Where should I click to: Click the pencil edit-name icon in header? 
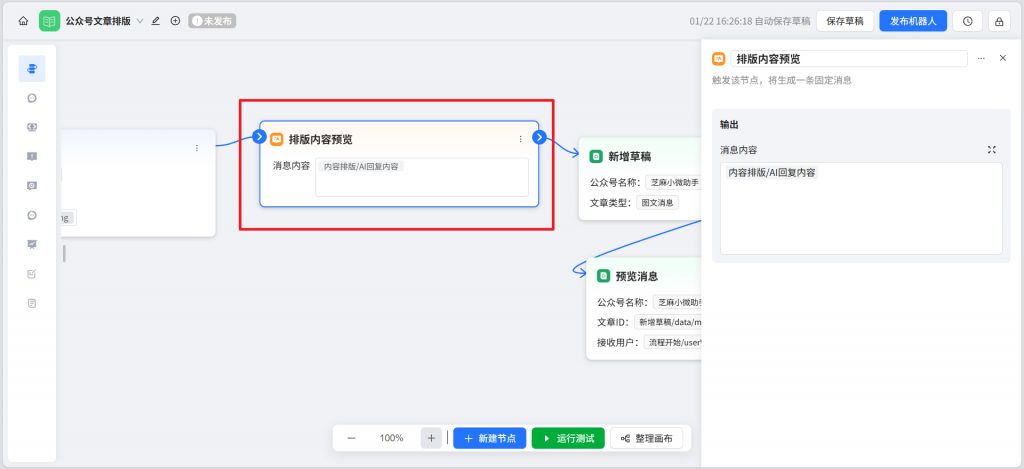[155, 21]
